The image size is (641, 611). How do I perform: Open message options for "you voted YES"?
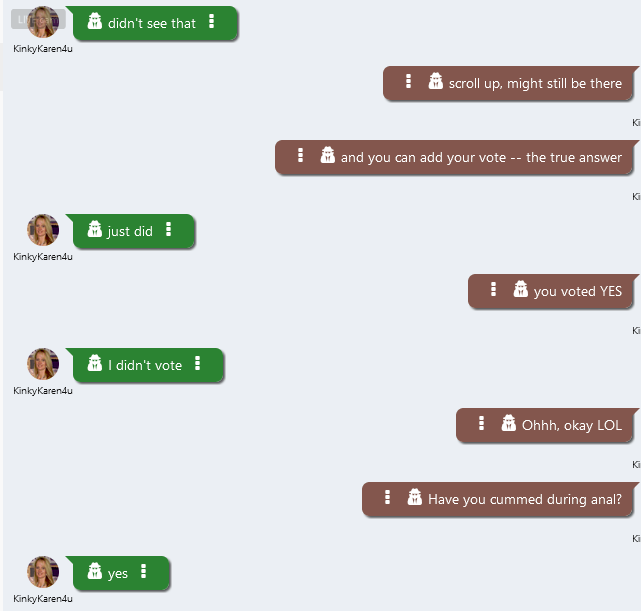[493, 290]
